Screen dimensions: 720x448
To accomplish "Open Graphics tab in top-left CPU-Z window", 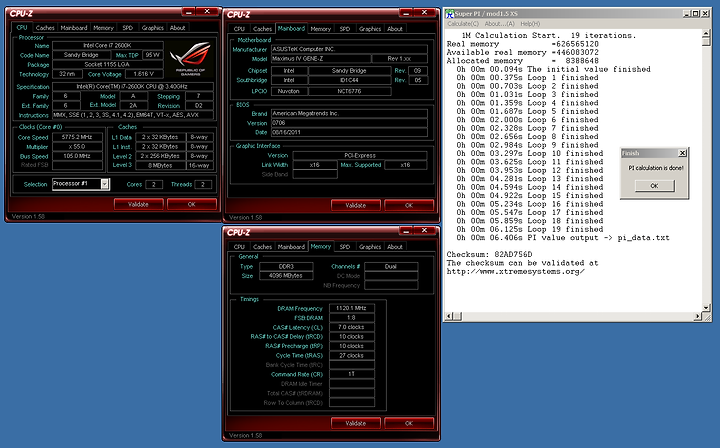I will (x=153, y=28).
